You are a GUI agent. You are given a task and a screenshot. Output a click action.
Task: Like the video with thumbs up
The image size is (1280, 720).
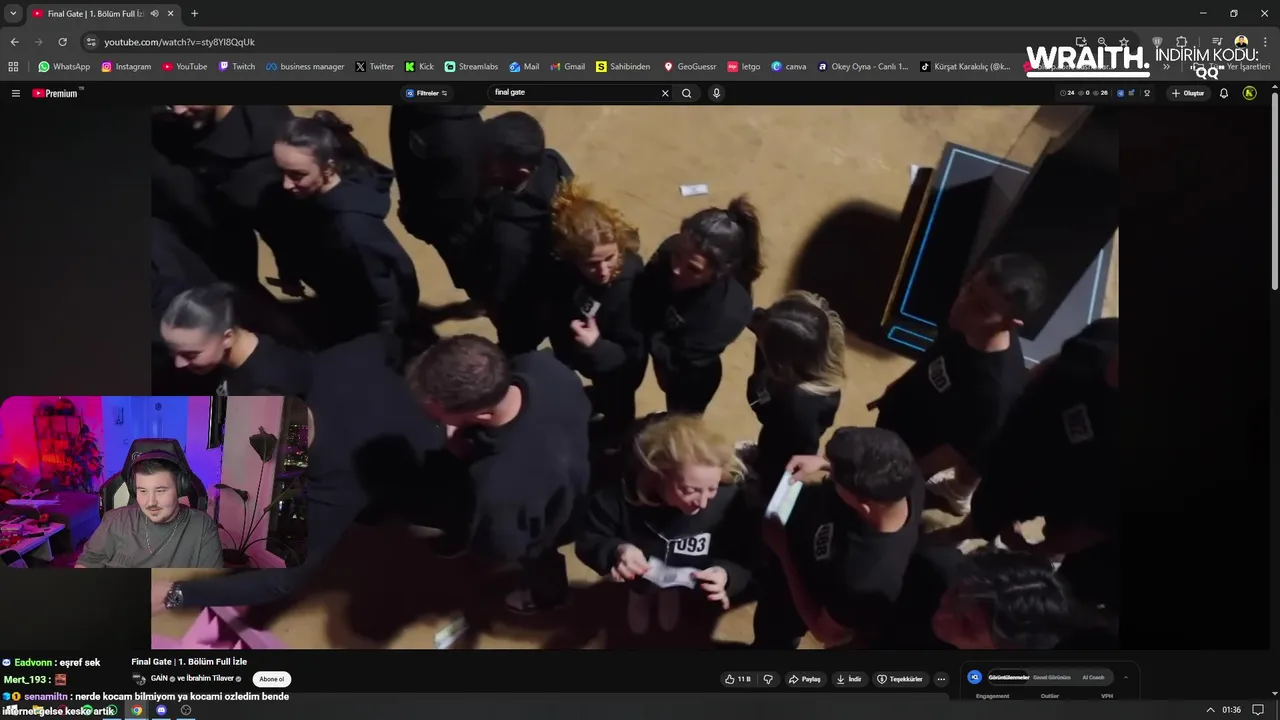pos(737,679)
